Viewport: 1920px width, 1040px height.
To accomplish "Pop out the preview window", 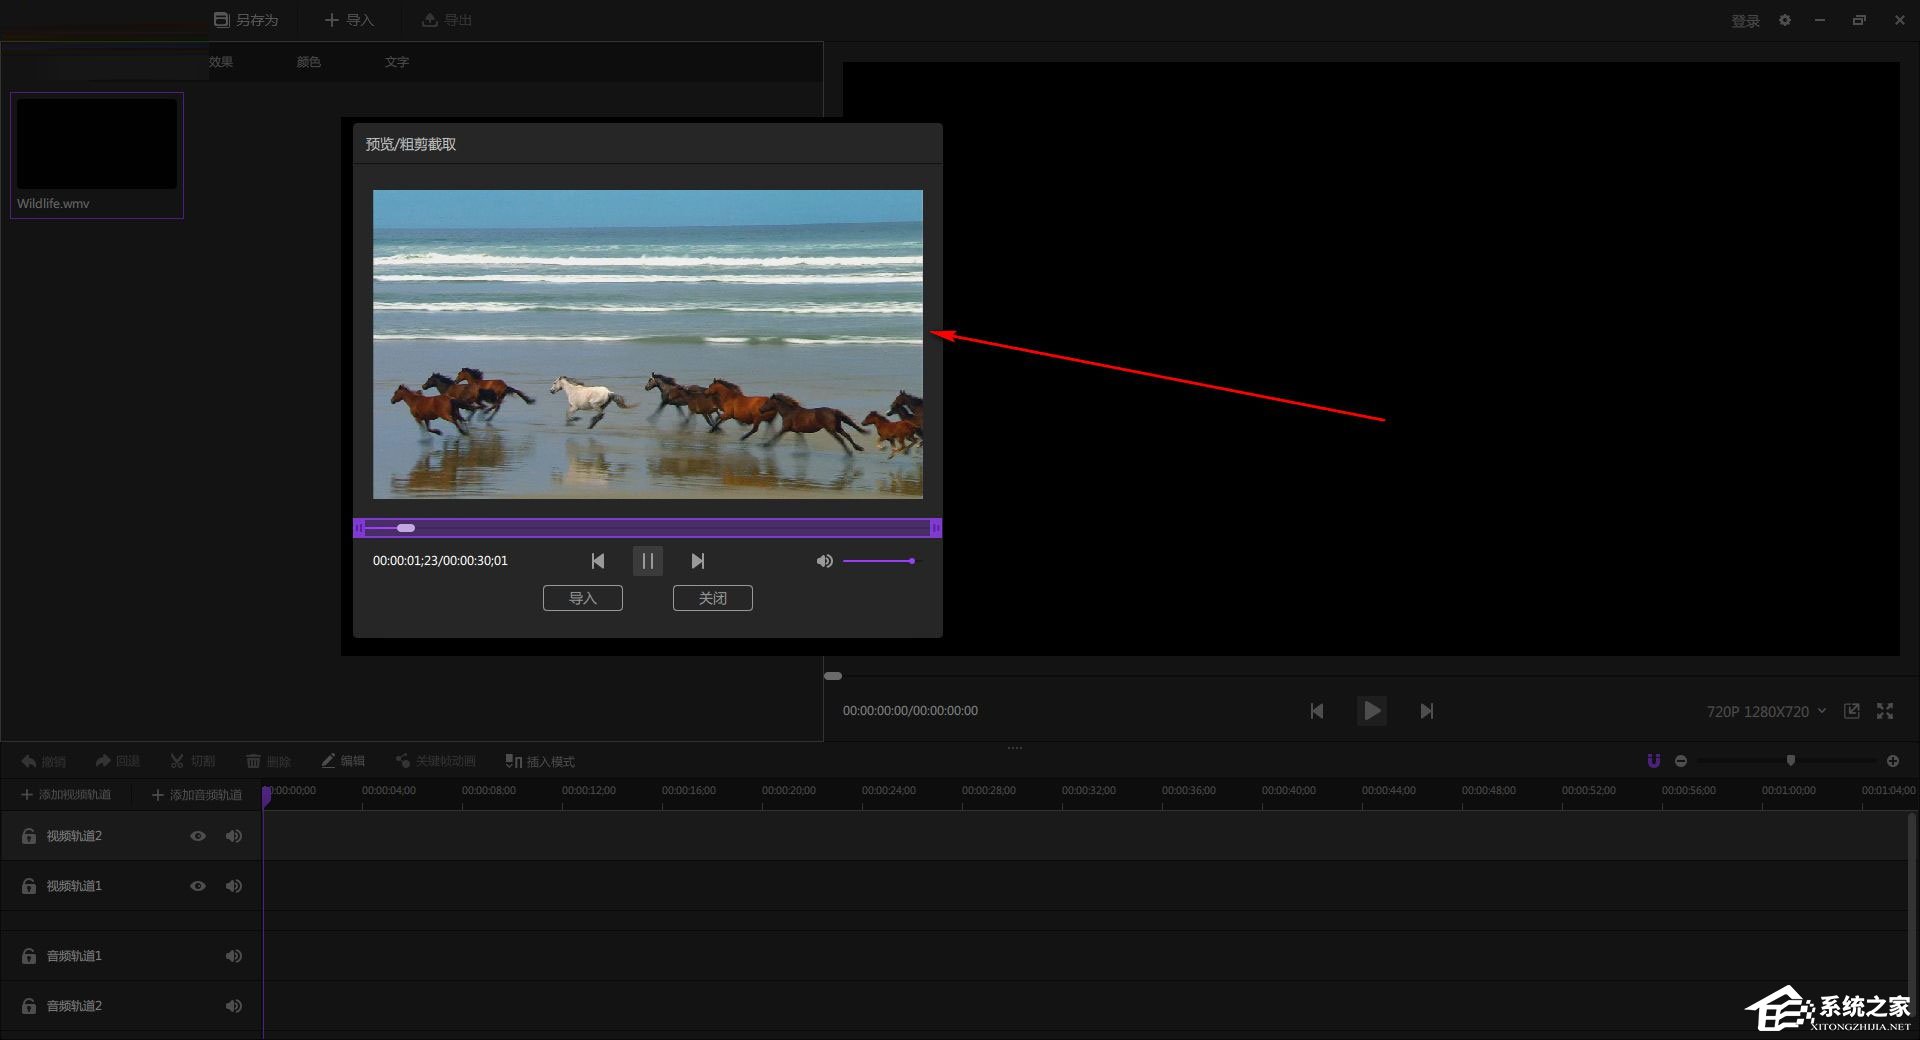I will 1852,711.
